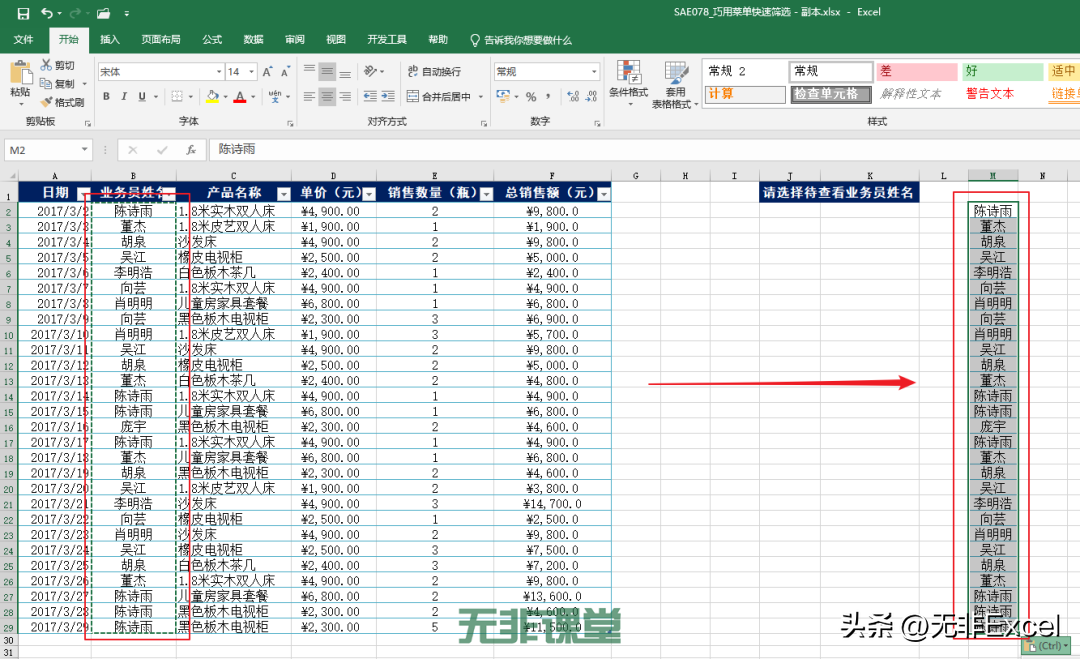1080x659 pixels.
Task: Open the font name 宋体 dropdown
Action: pyautogui.click(x=219, y=72)
